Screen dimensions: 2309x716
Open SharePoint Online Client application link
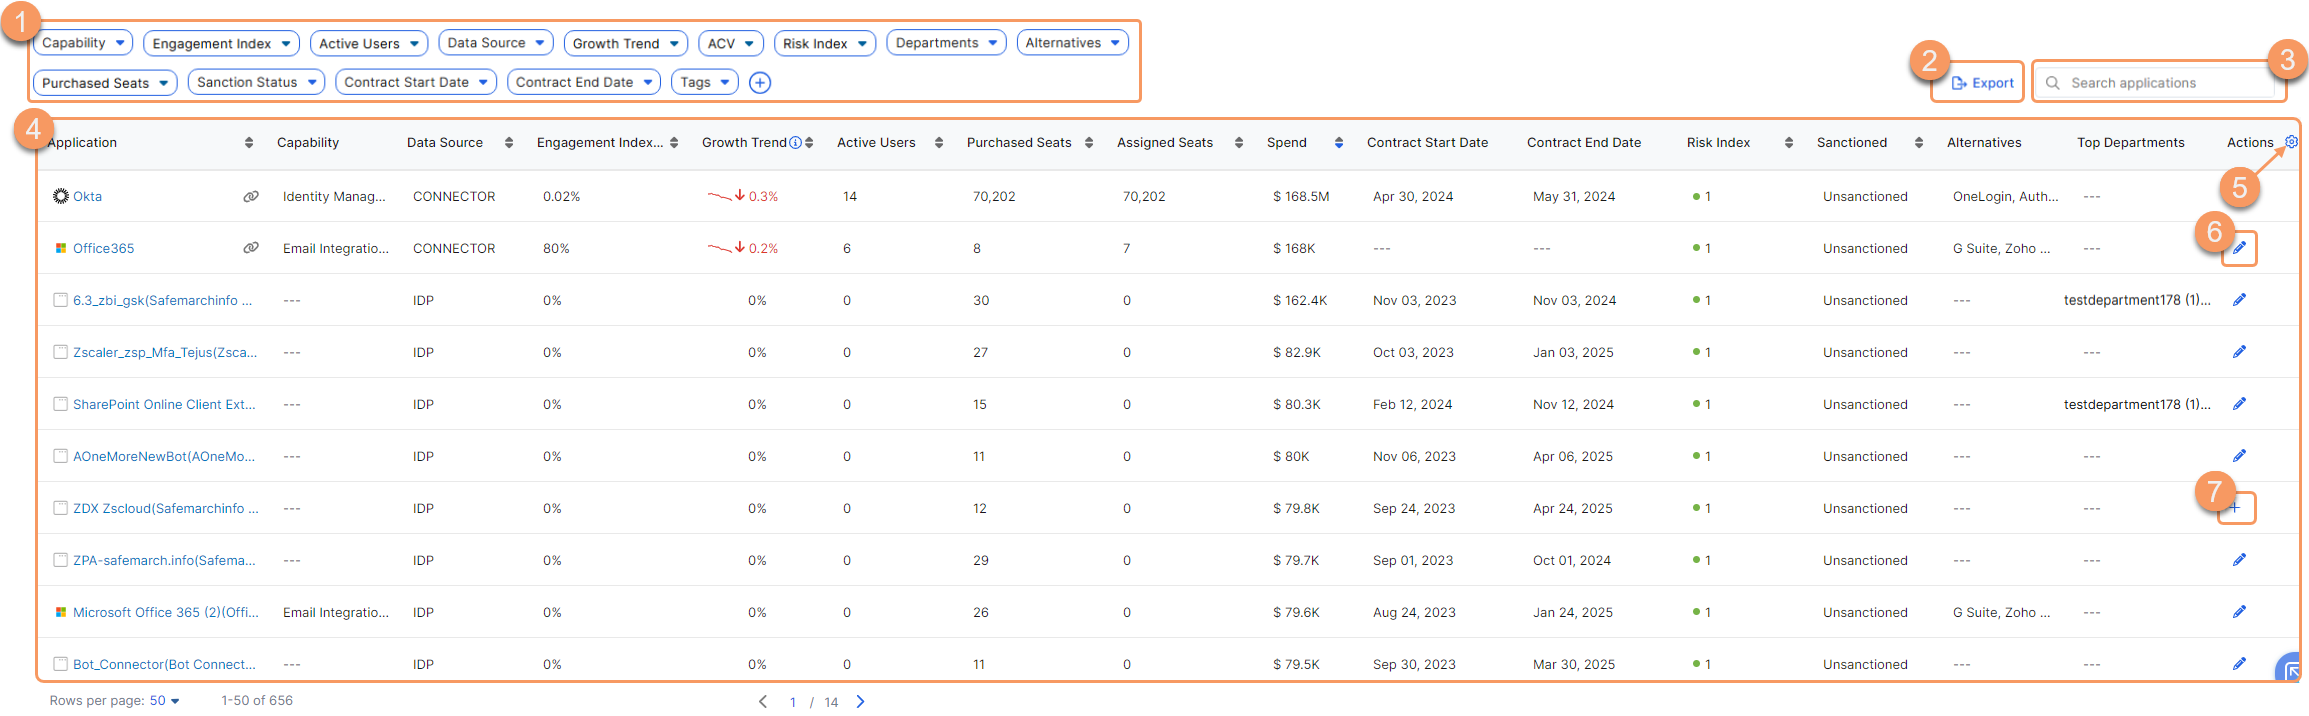tap(163, 405)
